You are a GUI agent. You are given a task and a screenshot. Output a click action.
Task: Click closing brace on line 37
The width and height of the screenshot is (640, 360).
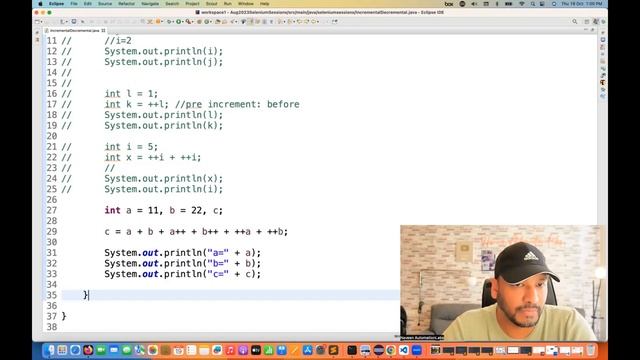click(x=64, y=316)
